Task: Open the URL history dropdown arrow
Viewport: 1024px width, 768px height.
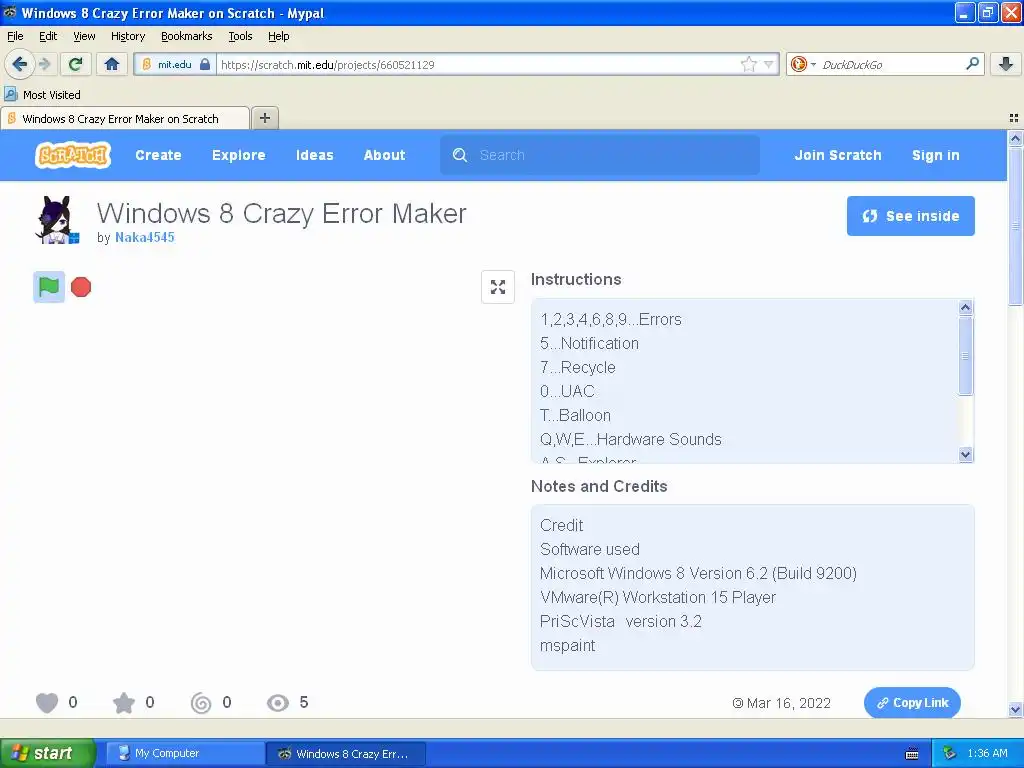Action: (769, 64)
